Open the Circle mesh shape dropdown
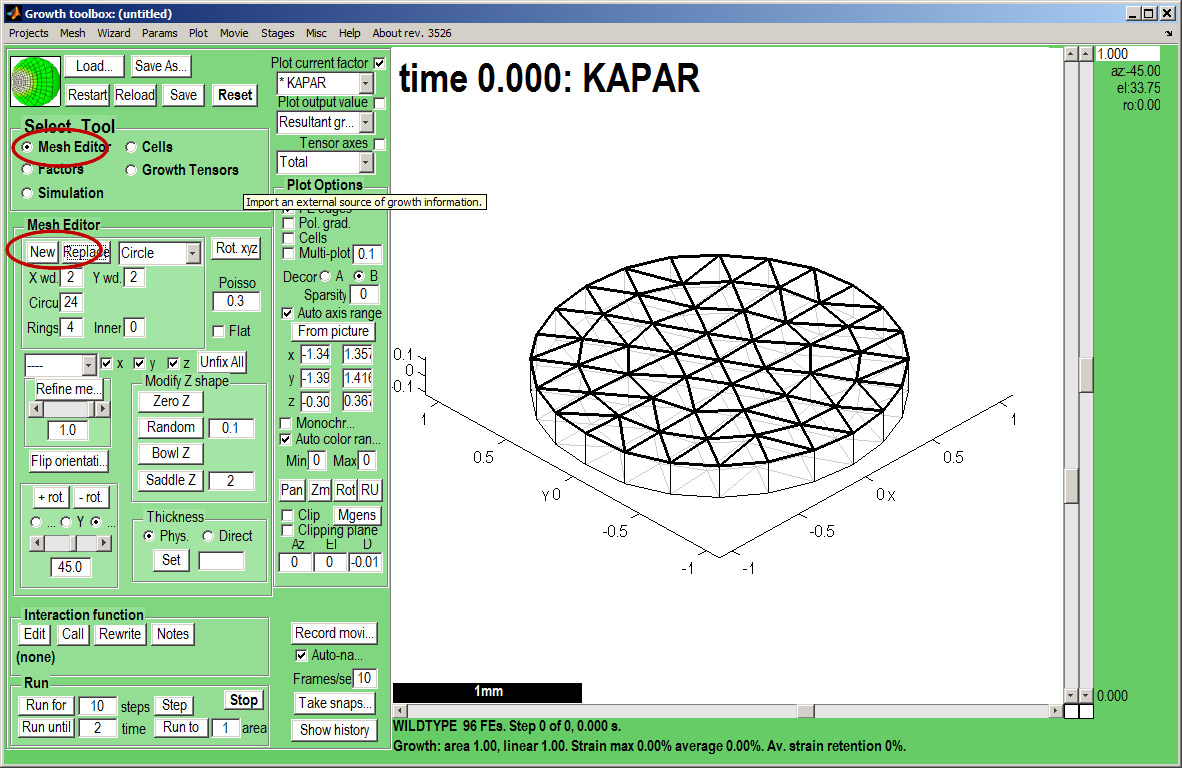Screen dimensions: 1182x768 click(192, 254)
